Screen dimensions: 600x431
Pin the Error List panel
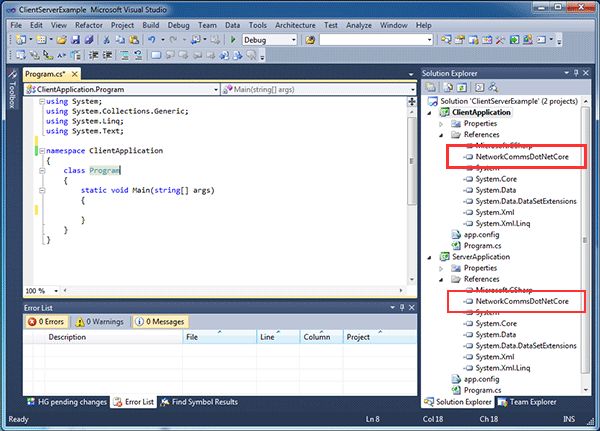(x=402, y=307)
